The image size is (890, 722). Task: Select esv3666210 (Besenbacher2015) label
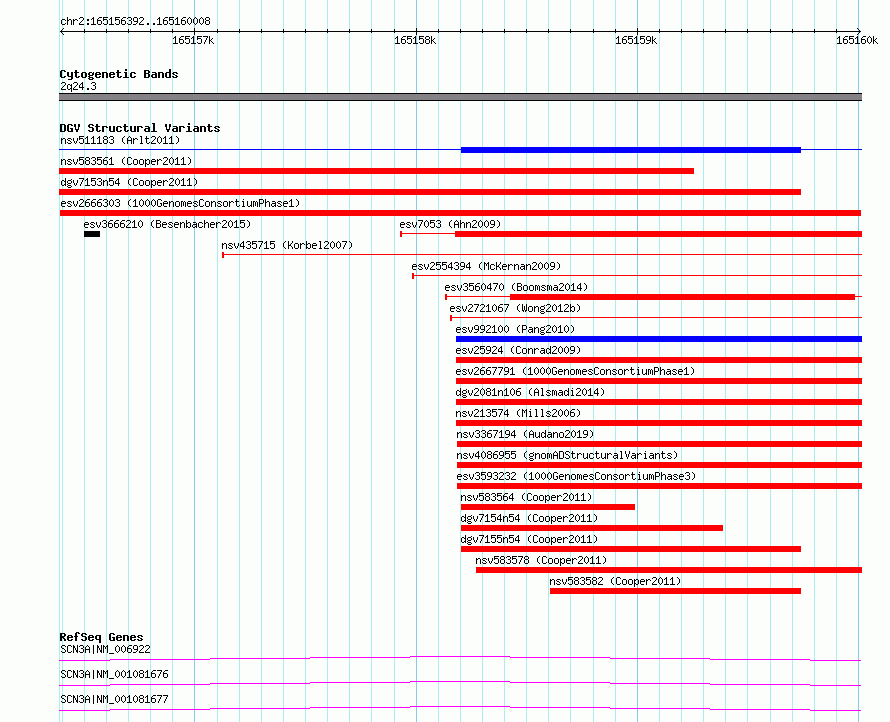[x=167, y=224]
